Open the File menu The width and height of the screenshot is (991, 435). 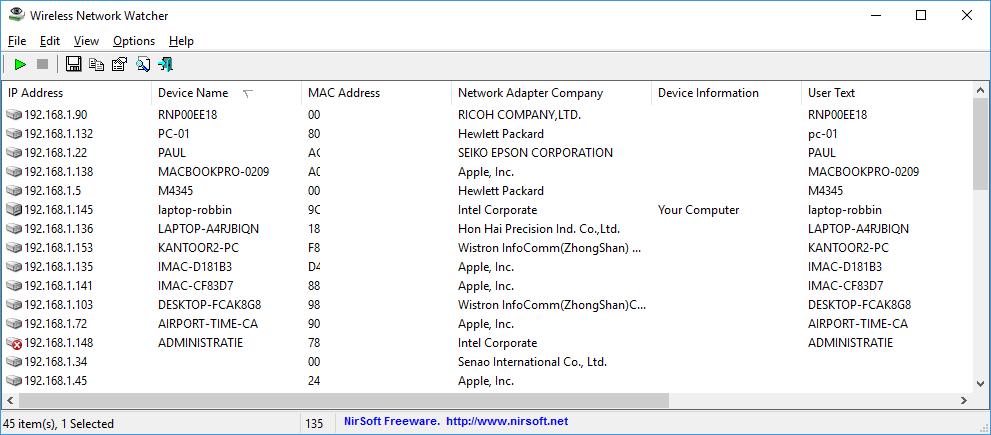pyautogui.click(x=17, y=41)
